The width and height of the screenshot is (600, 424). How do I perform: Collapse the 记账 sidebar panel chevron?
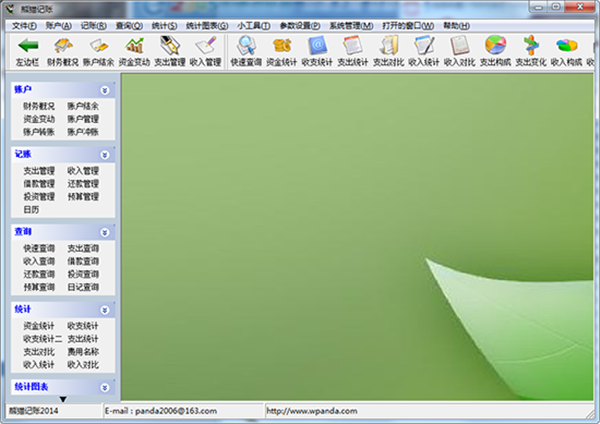[x=105, y=155]
